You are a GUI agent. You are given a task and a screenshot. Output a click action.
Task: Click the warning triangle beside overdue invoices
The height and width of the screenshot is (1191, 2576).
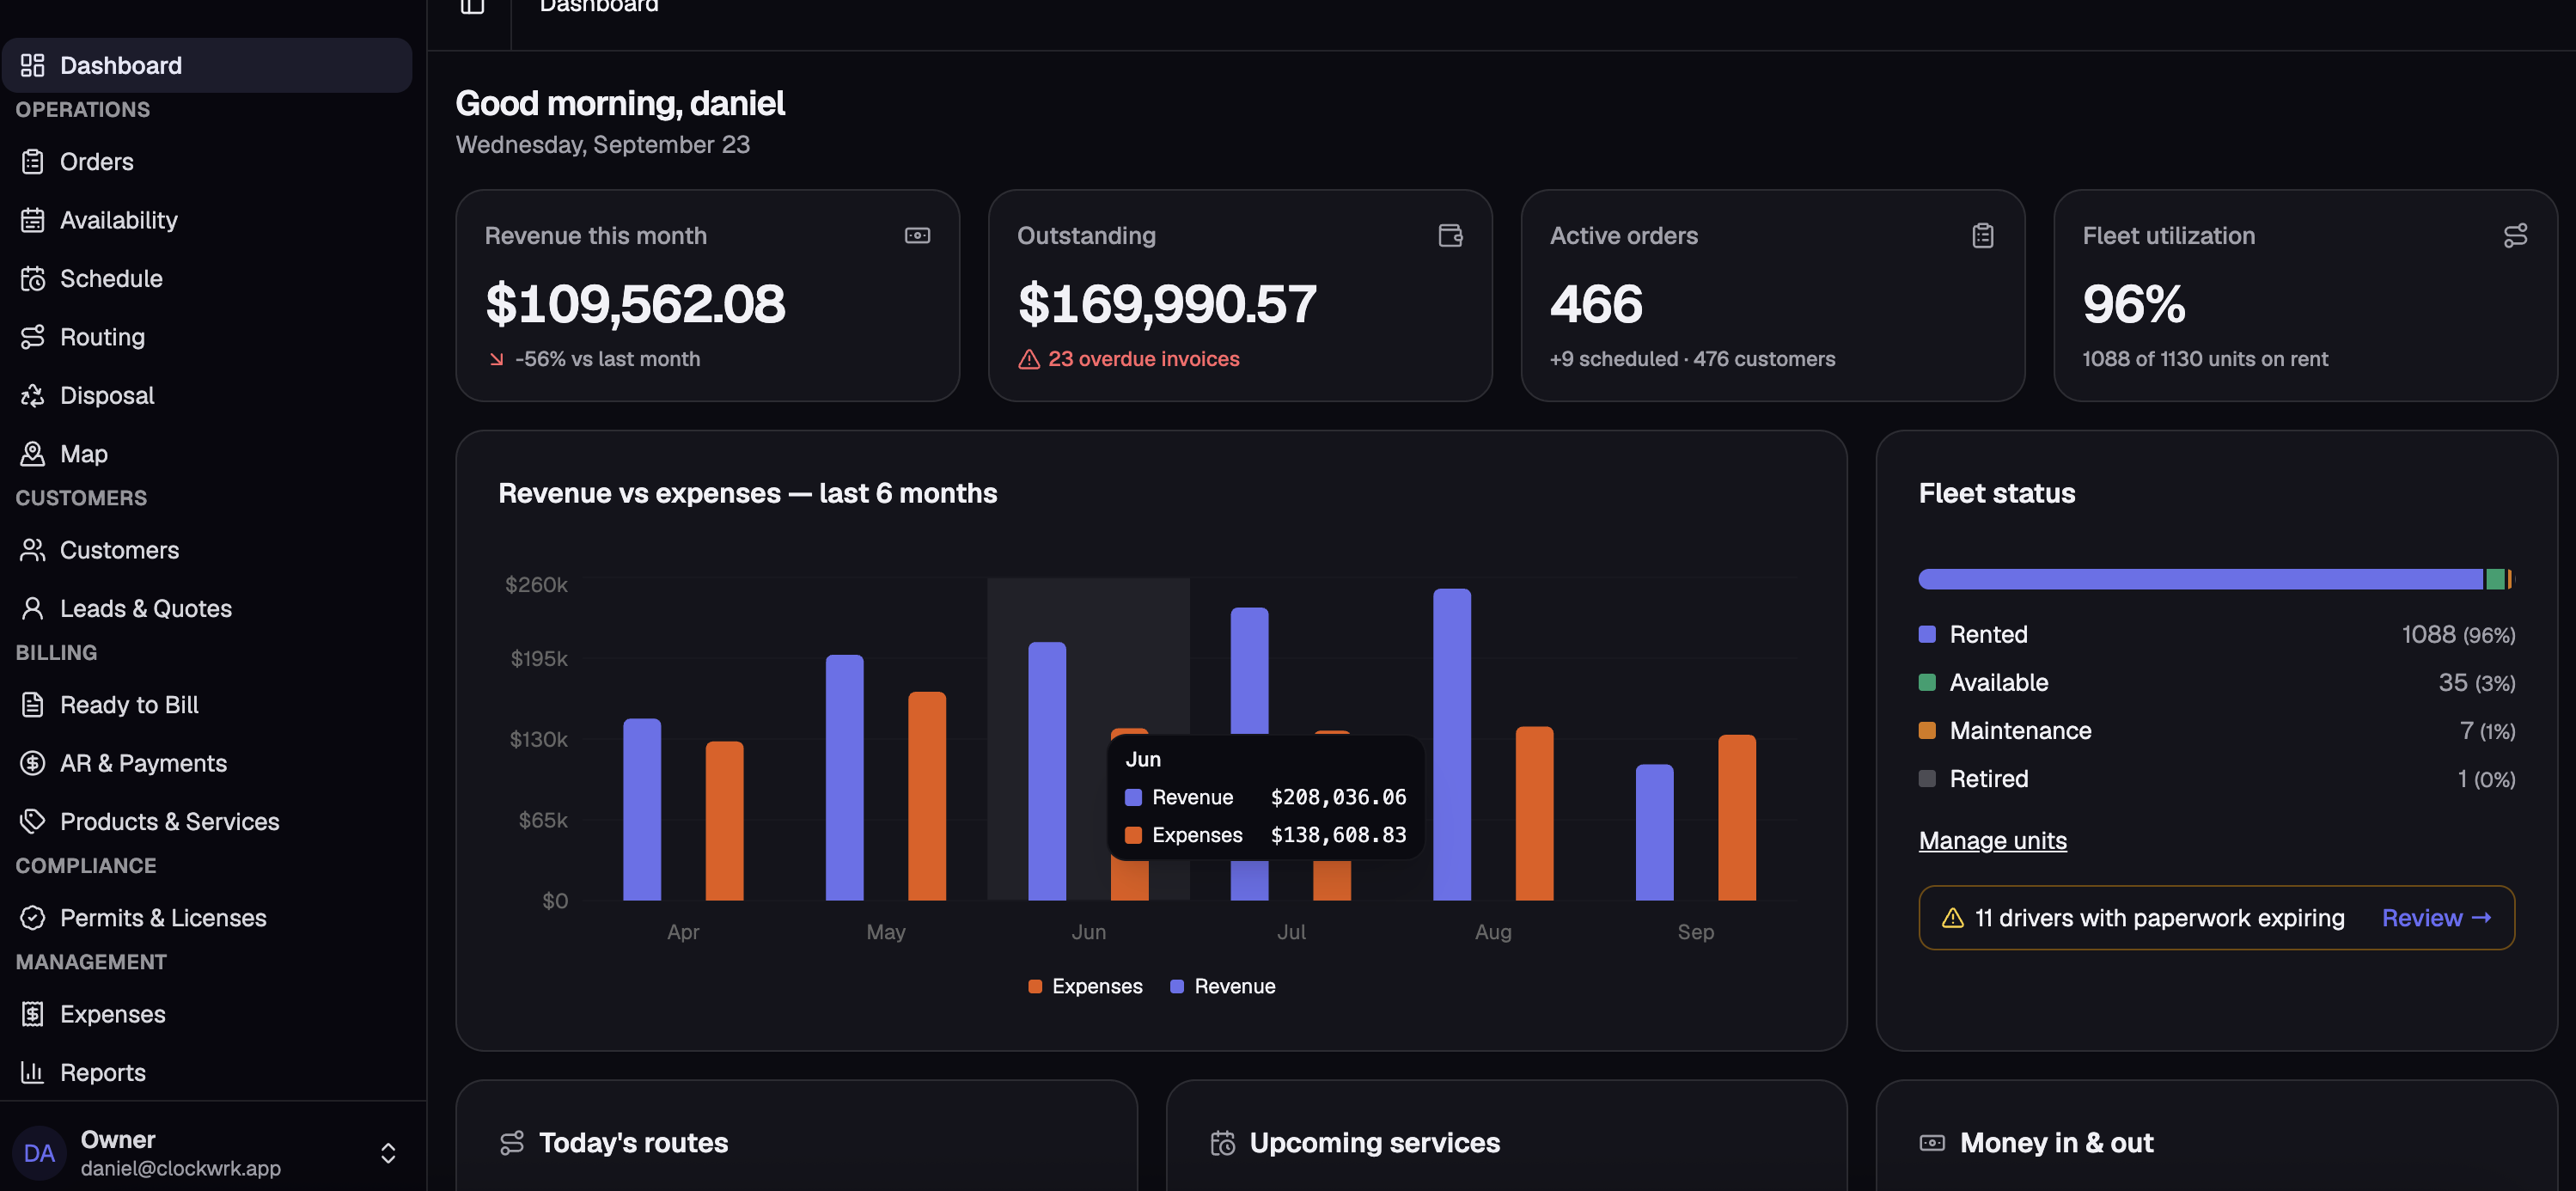[x=1029, y=359]
